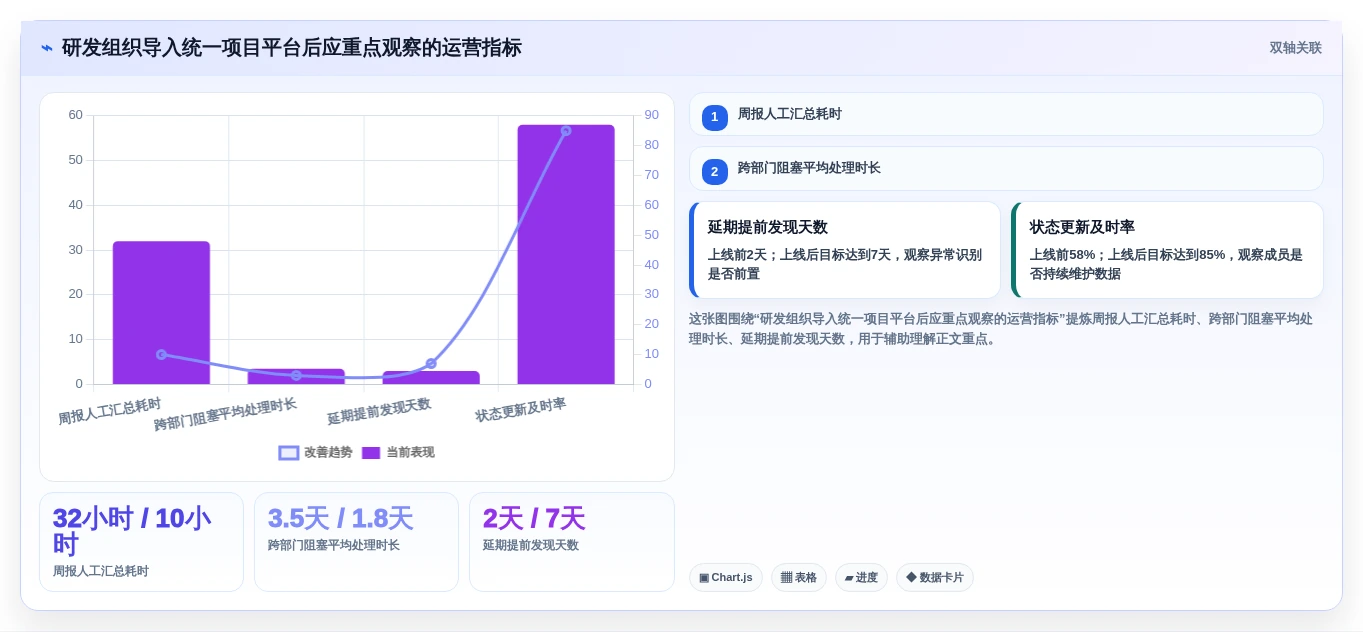Click the lightning icon beside the title
The height and width of the screenshot is (632, 1363).
pyautogui.click(x=47, y=48)
